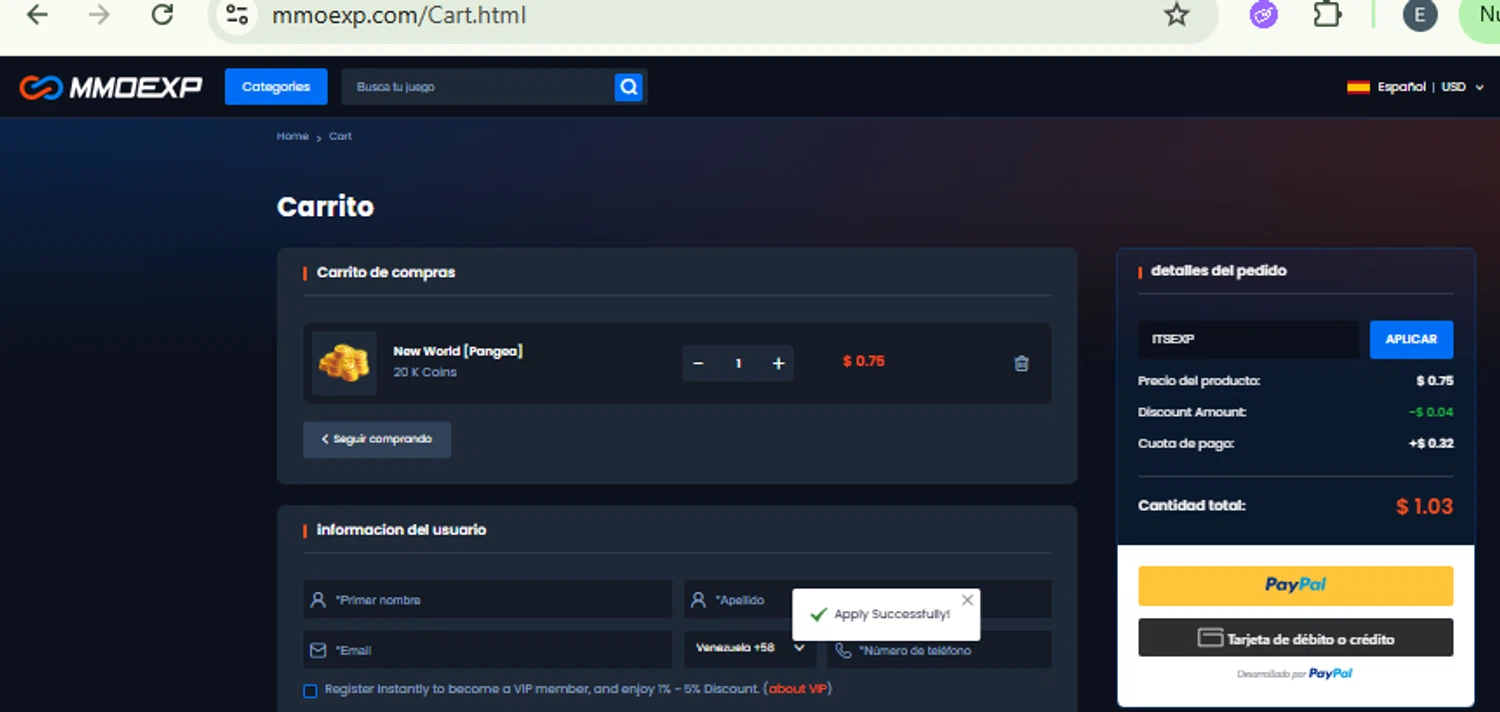
Task: Click the coupon code field with ITSEXP
Action: click(1248, 339)
